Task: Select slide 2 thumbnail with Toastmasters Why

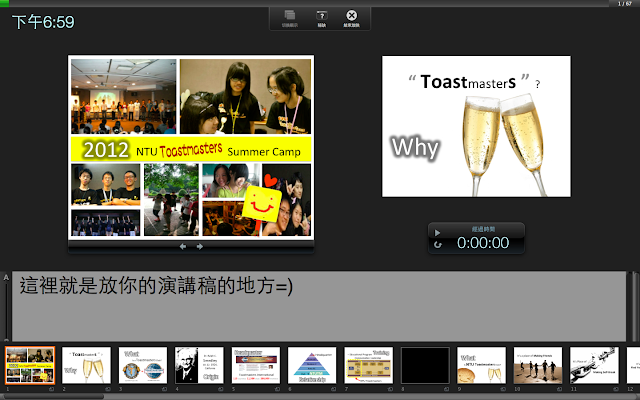Action: pyautogui.click(x=86, y=365)
